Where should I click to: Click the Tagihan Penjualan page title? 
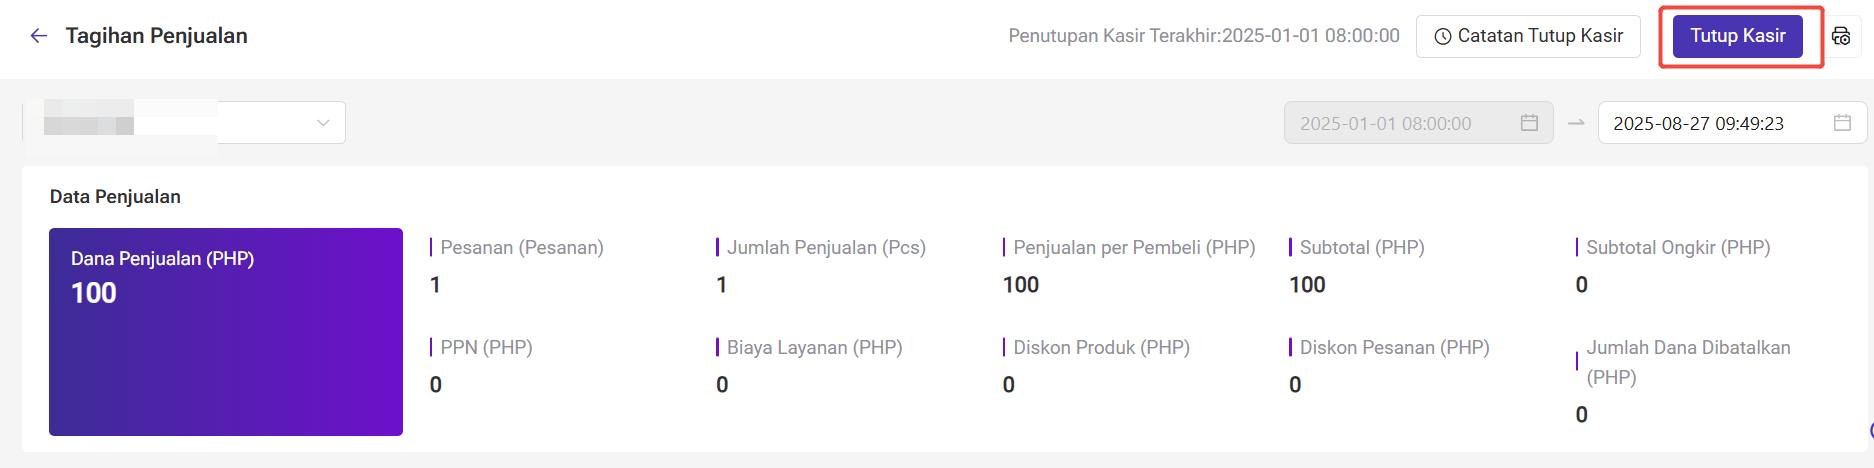(x=157, y=36)
